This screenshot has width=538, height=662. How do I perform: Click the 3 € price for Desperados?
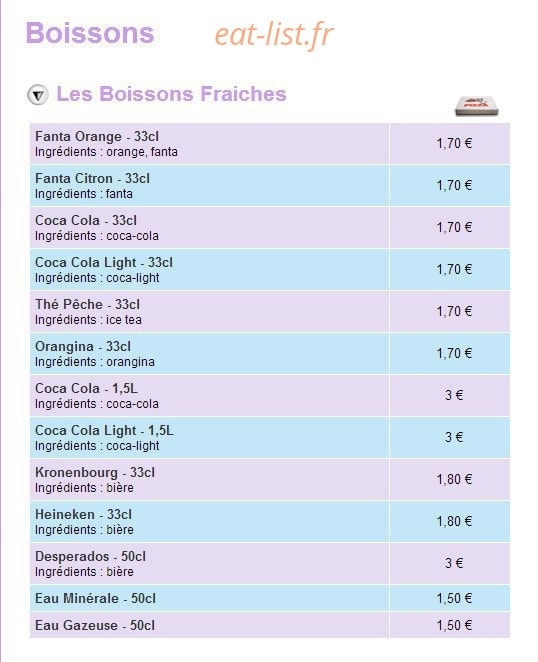(454, 563)
